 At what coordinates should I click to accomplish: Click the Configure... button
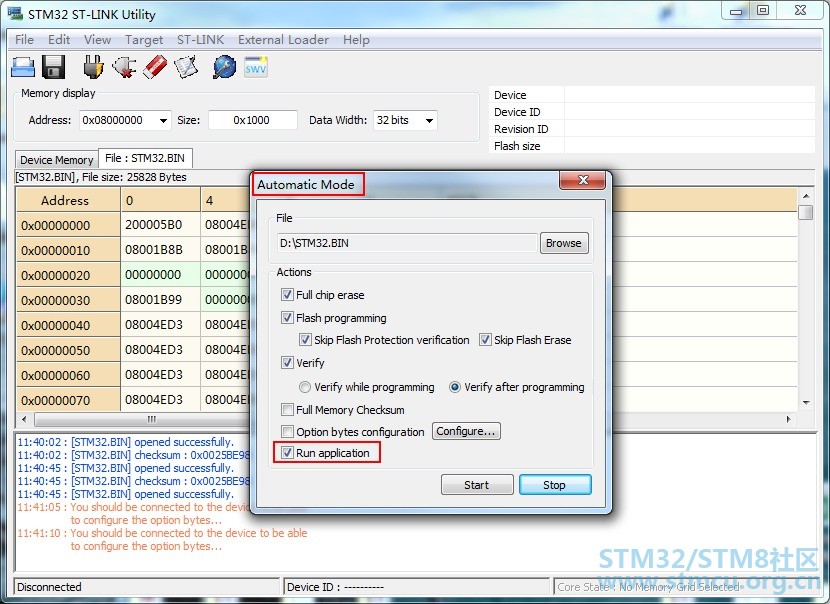pyautogui.click(x=466, y=431)
